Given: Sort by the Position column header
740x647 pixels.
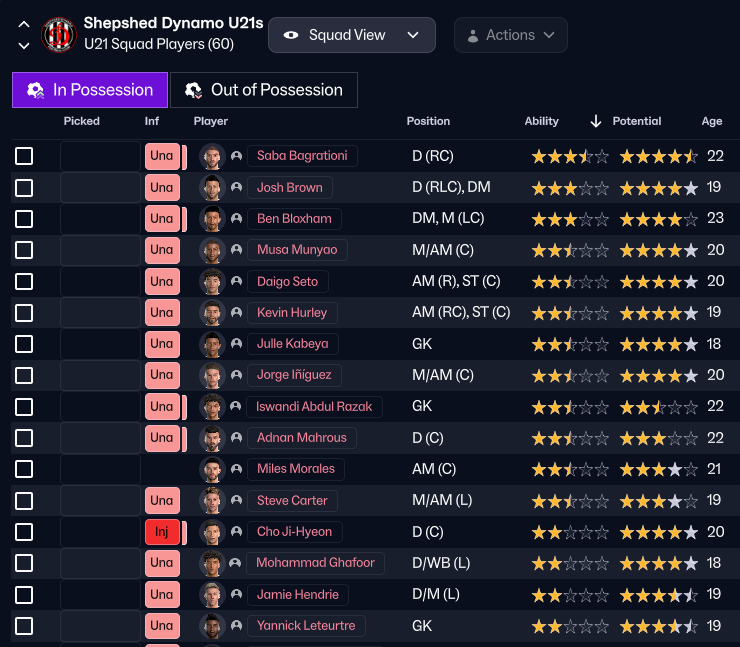Looking at the screenshot, I should [x=428, y=121].
